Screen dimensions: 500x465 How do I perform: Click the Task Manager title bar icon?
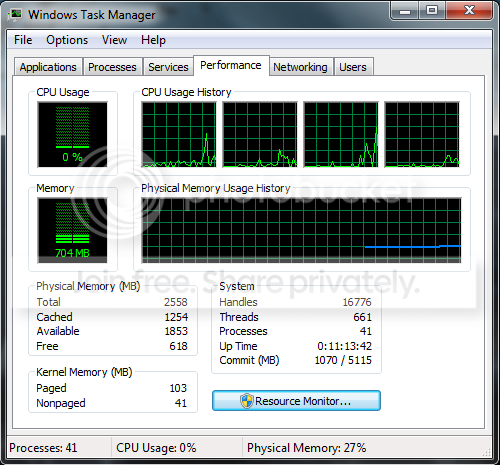(x=16, y=14)
